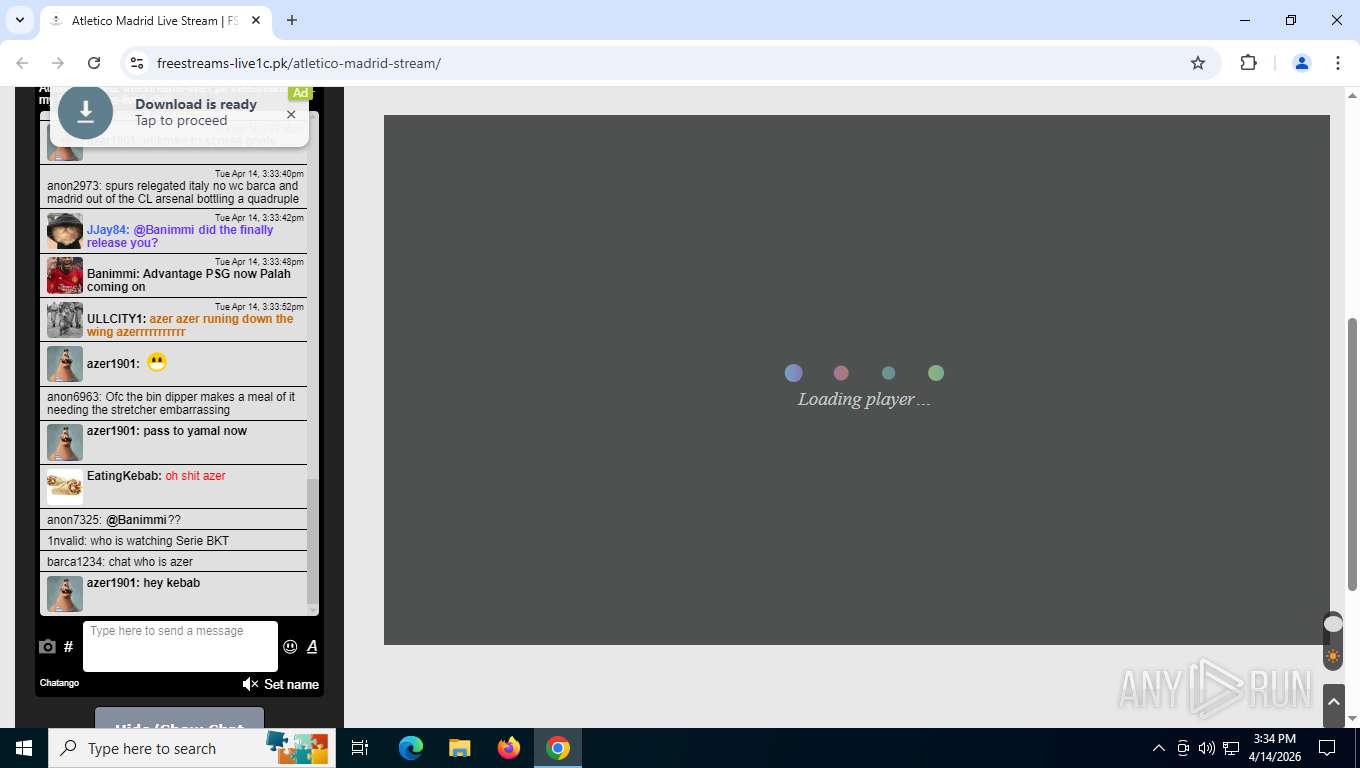This screenshot has height=768, width=1360.
Task: Click the scroll-to-top arrow button
Action: (1333, 705)
